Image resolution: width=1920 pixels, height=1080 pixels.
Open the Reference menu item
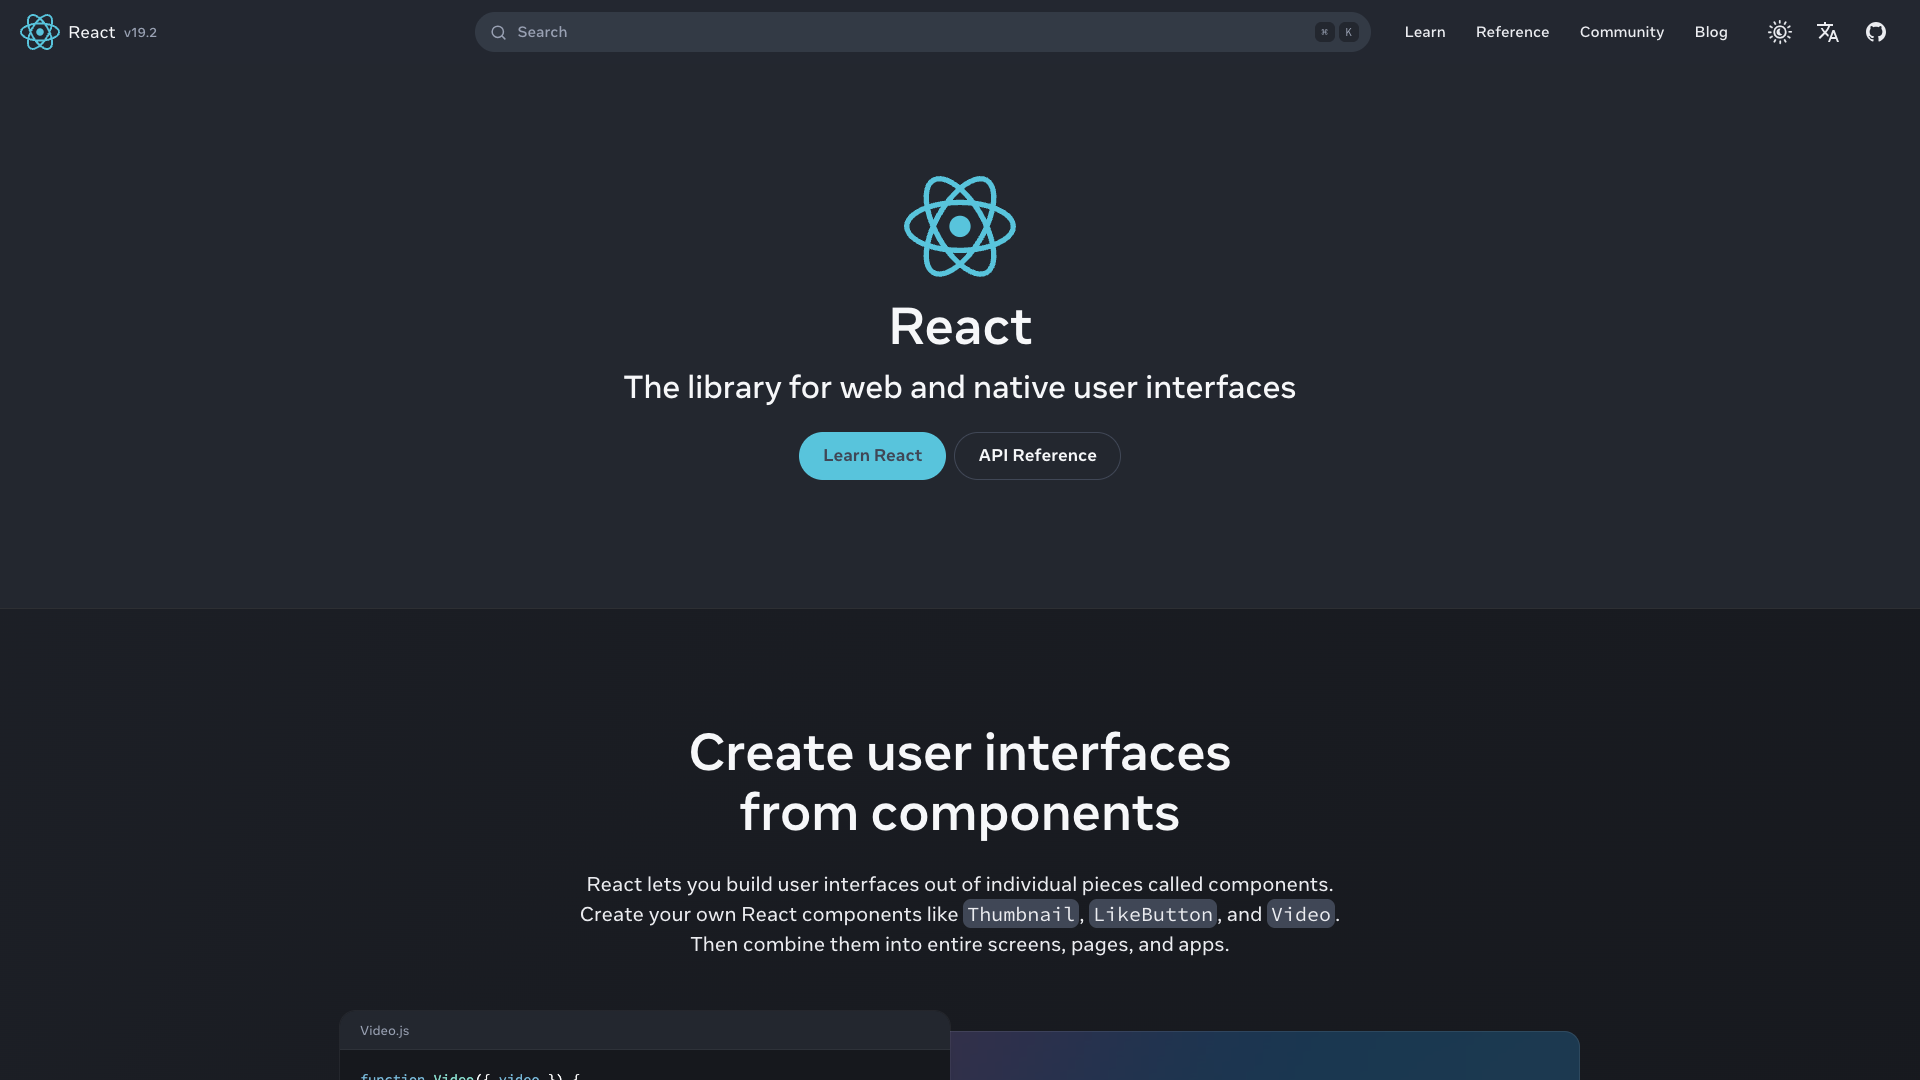1511,32
